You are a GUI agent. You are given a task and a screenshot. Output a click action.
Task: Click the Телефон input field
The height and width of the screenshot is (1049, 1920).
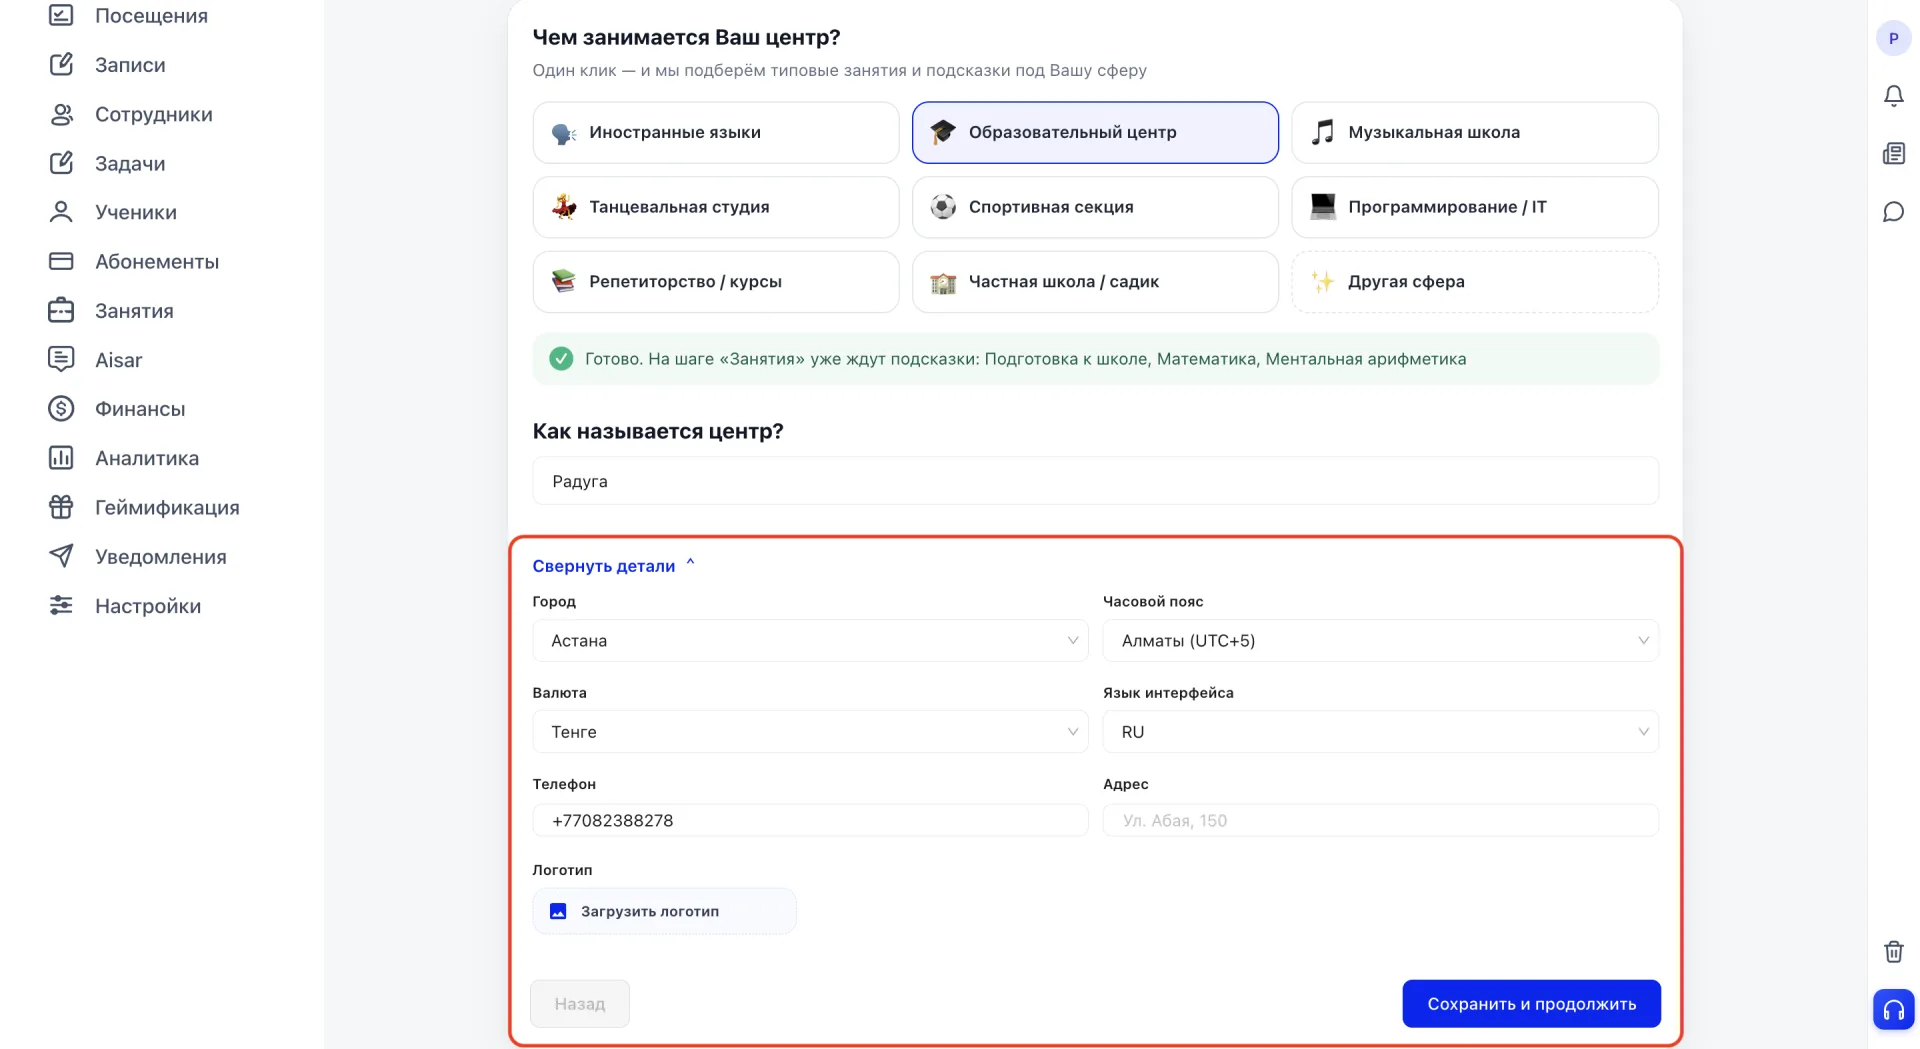(810, 820)
